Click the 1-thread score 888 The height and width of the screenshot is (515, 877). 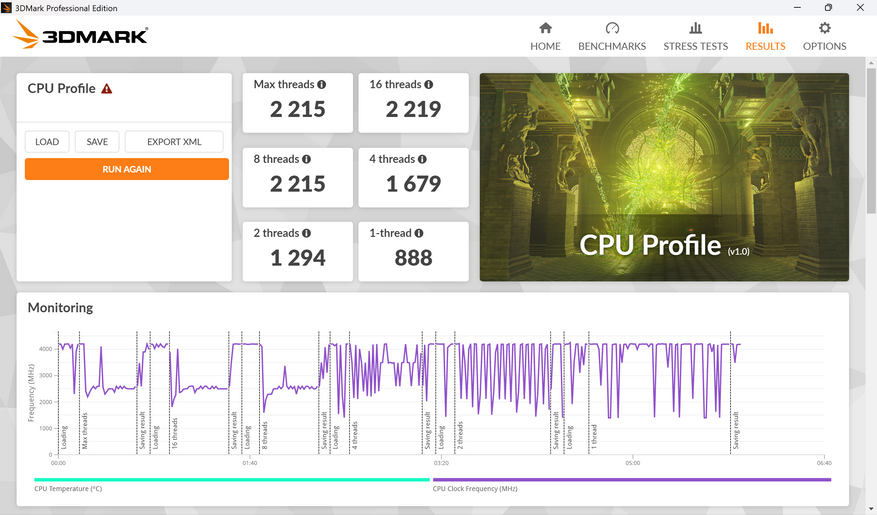coord(413,258)
